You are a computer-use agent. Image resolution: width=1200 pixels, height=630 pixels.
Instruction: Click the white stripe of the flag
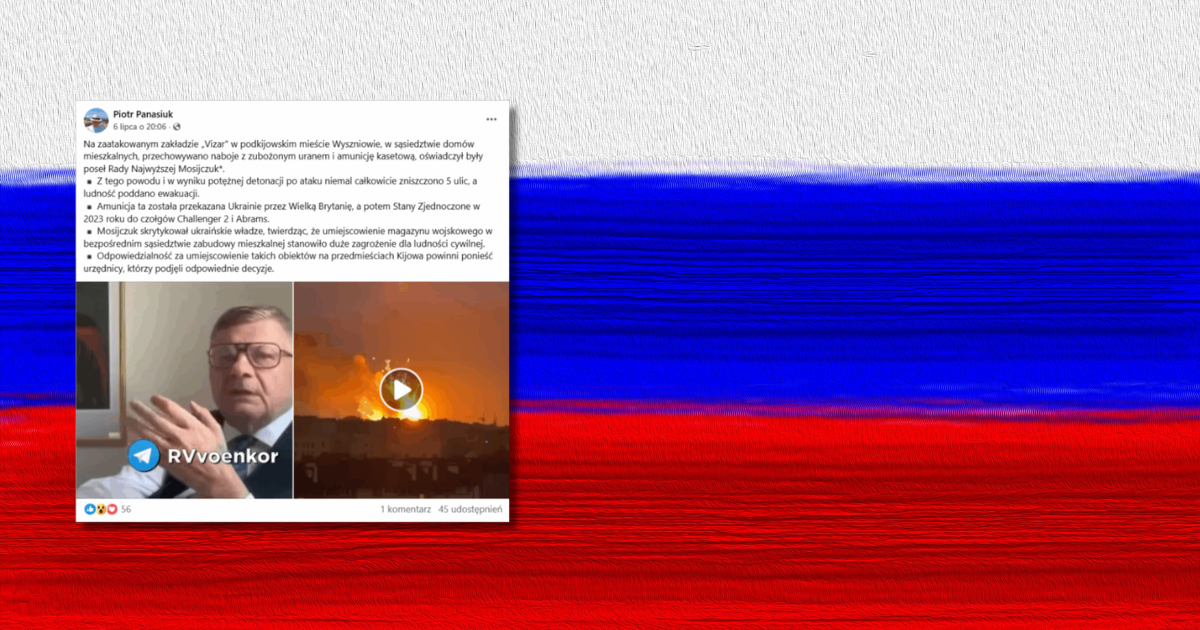(850, 80)
